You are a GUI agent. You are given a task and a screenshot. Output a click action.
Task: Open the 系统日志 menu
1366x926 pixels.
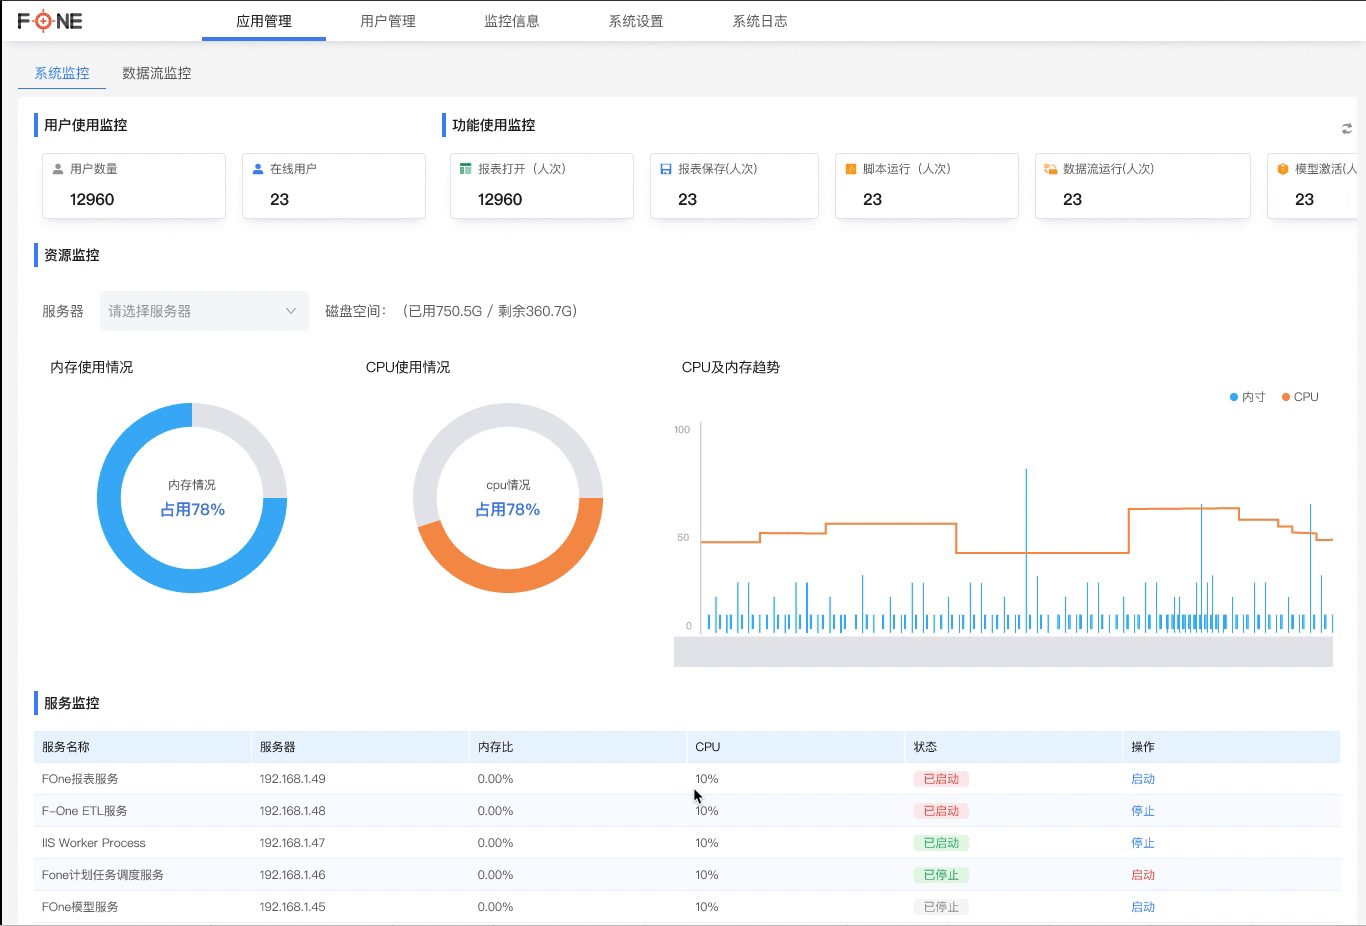[x=760, y=21]
